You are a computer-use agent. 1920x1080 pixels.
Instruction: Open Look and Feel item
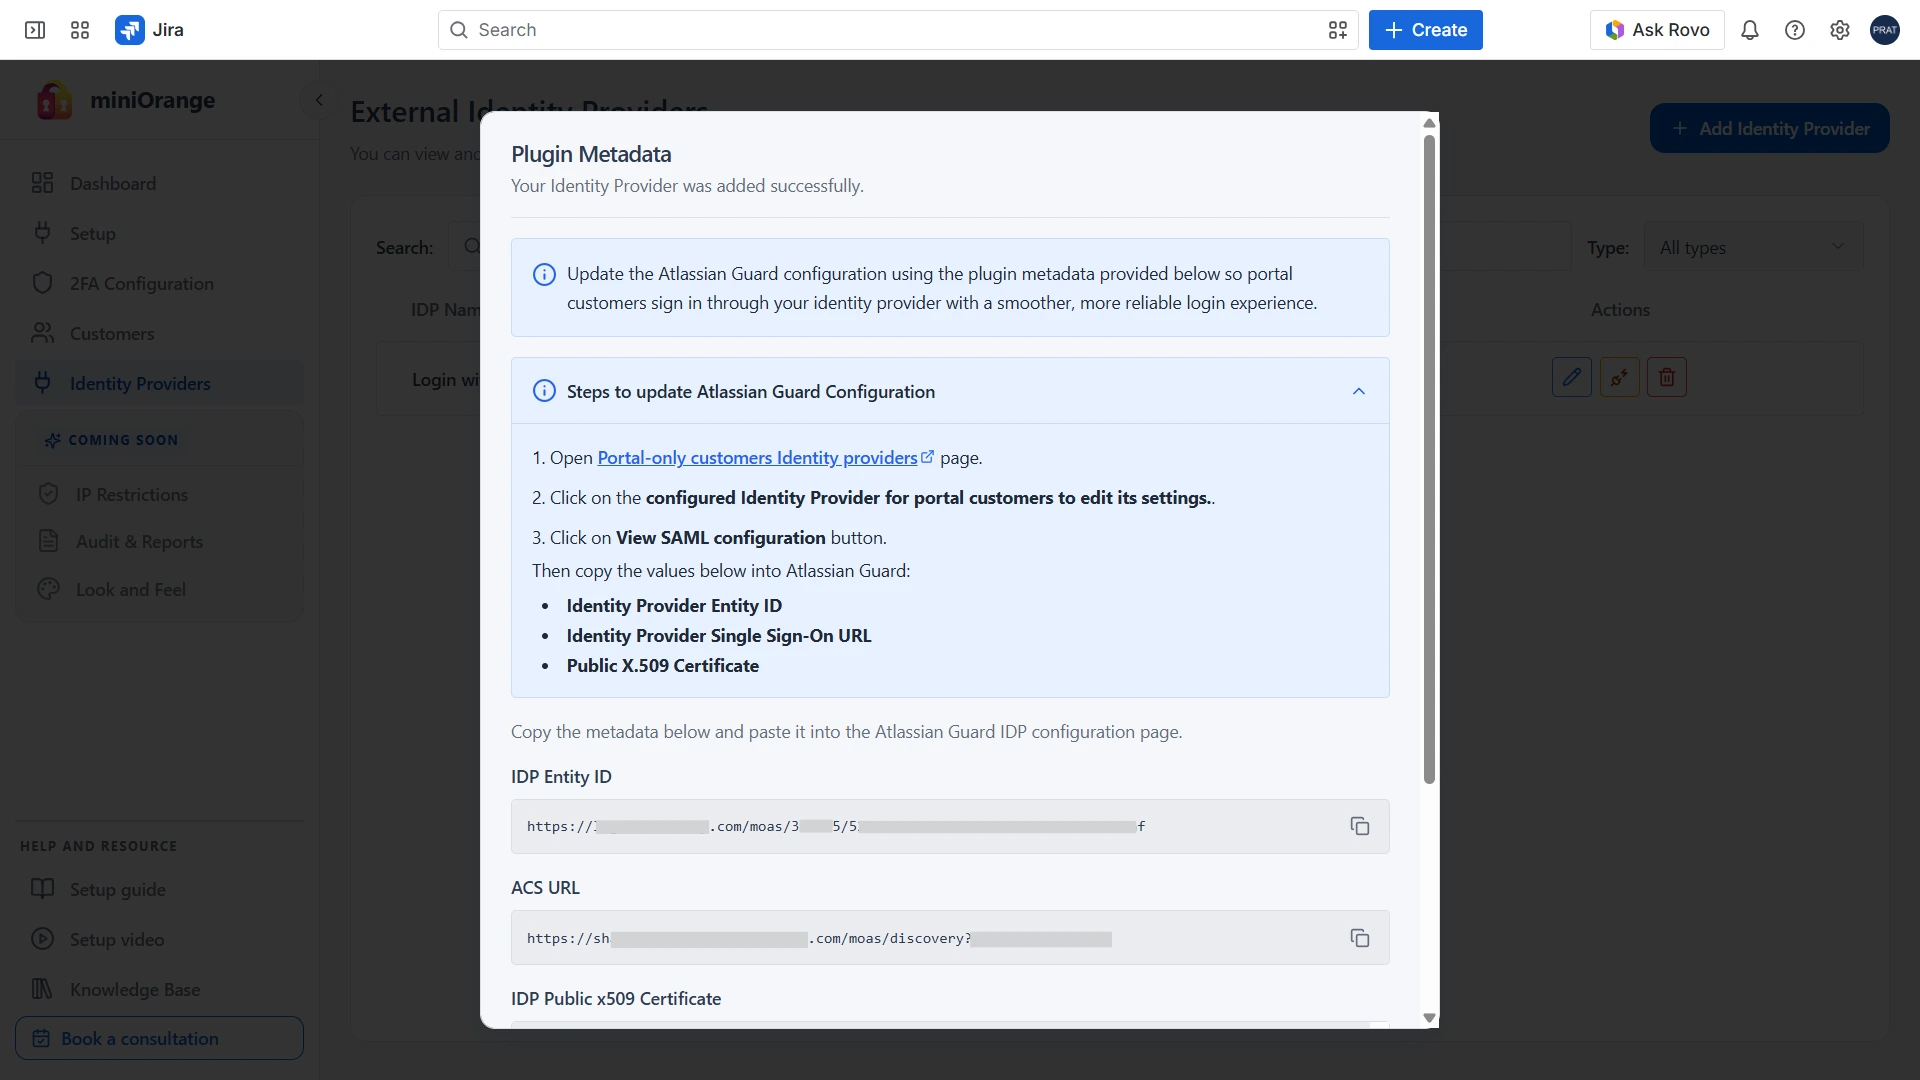(160, 589)
